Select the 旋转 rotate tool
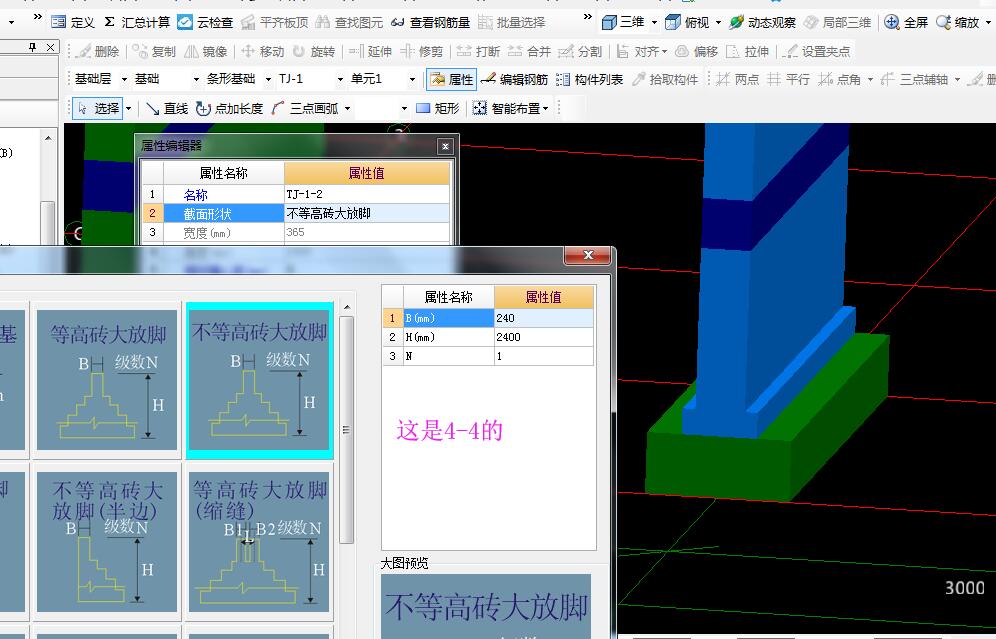The image size is (996, 639). tap(314, 51)
